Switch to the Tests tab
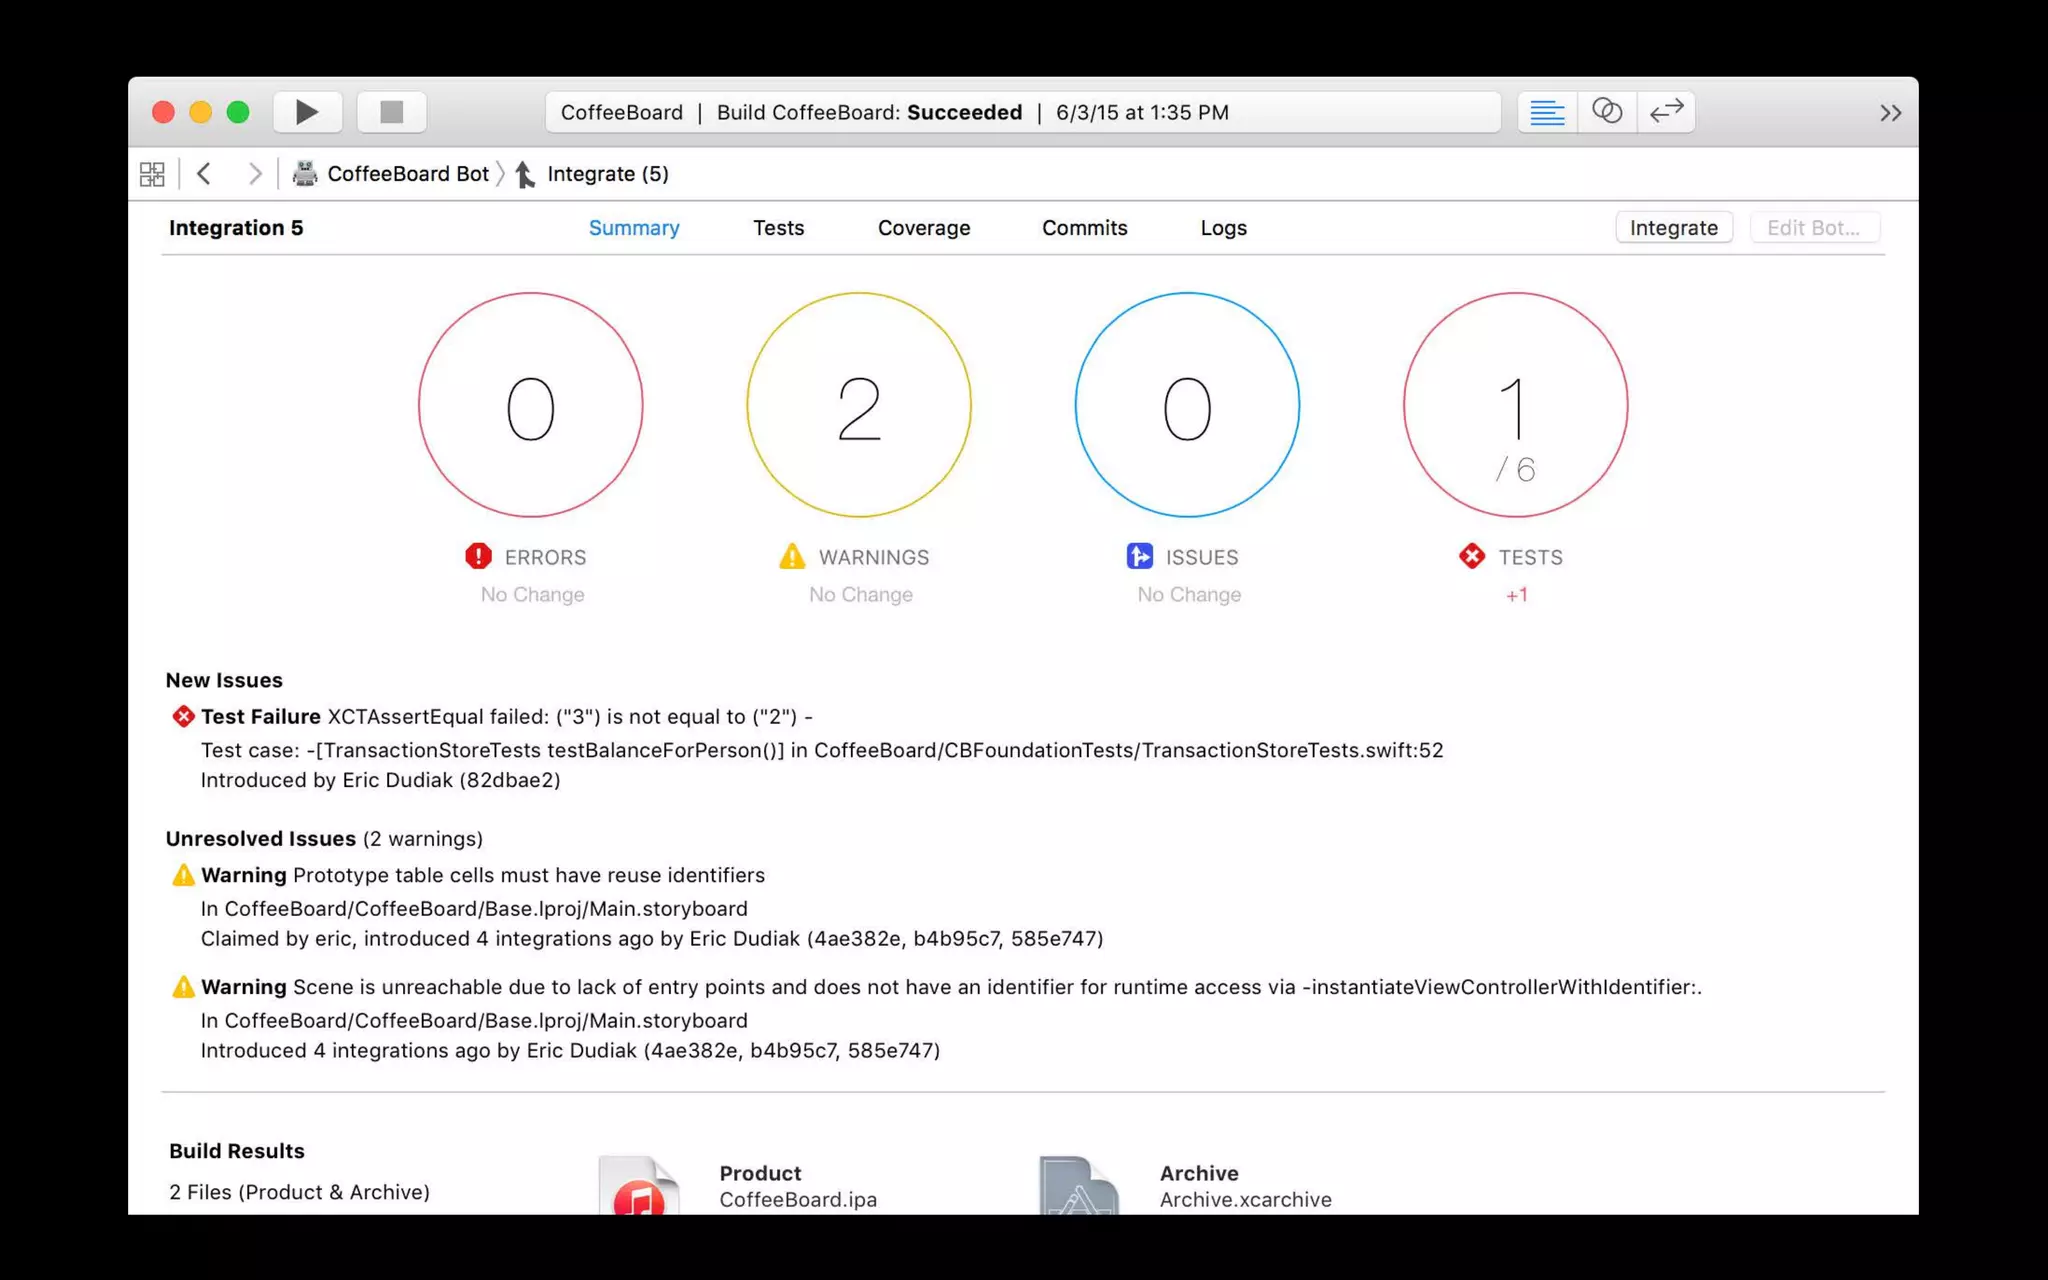Viewport: 2048px width, 1280px height. point(778,228)
